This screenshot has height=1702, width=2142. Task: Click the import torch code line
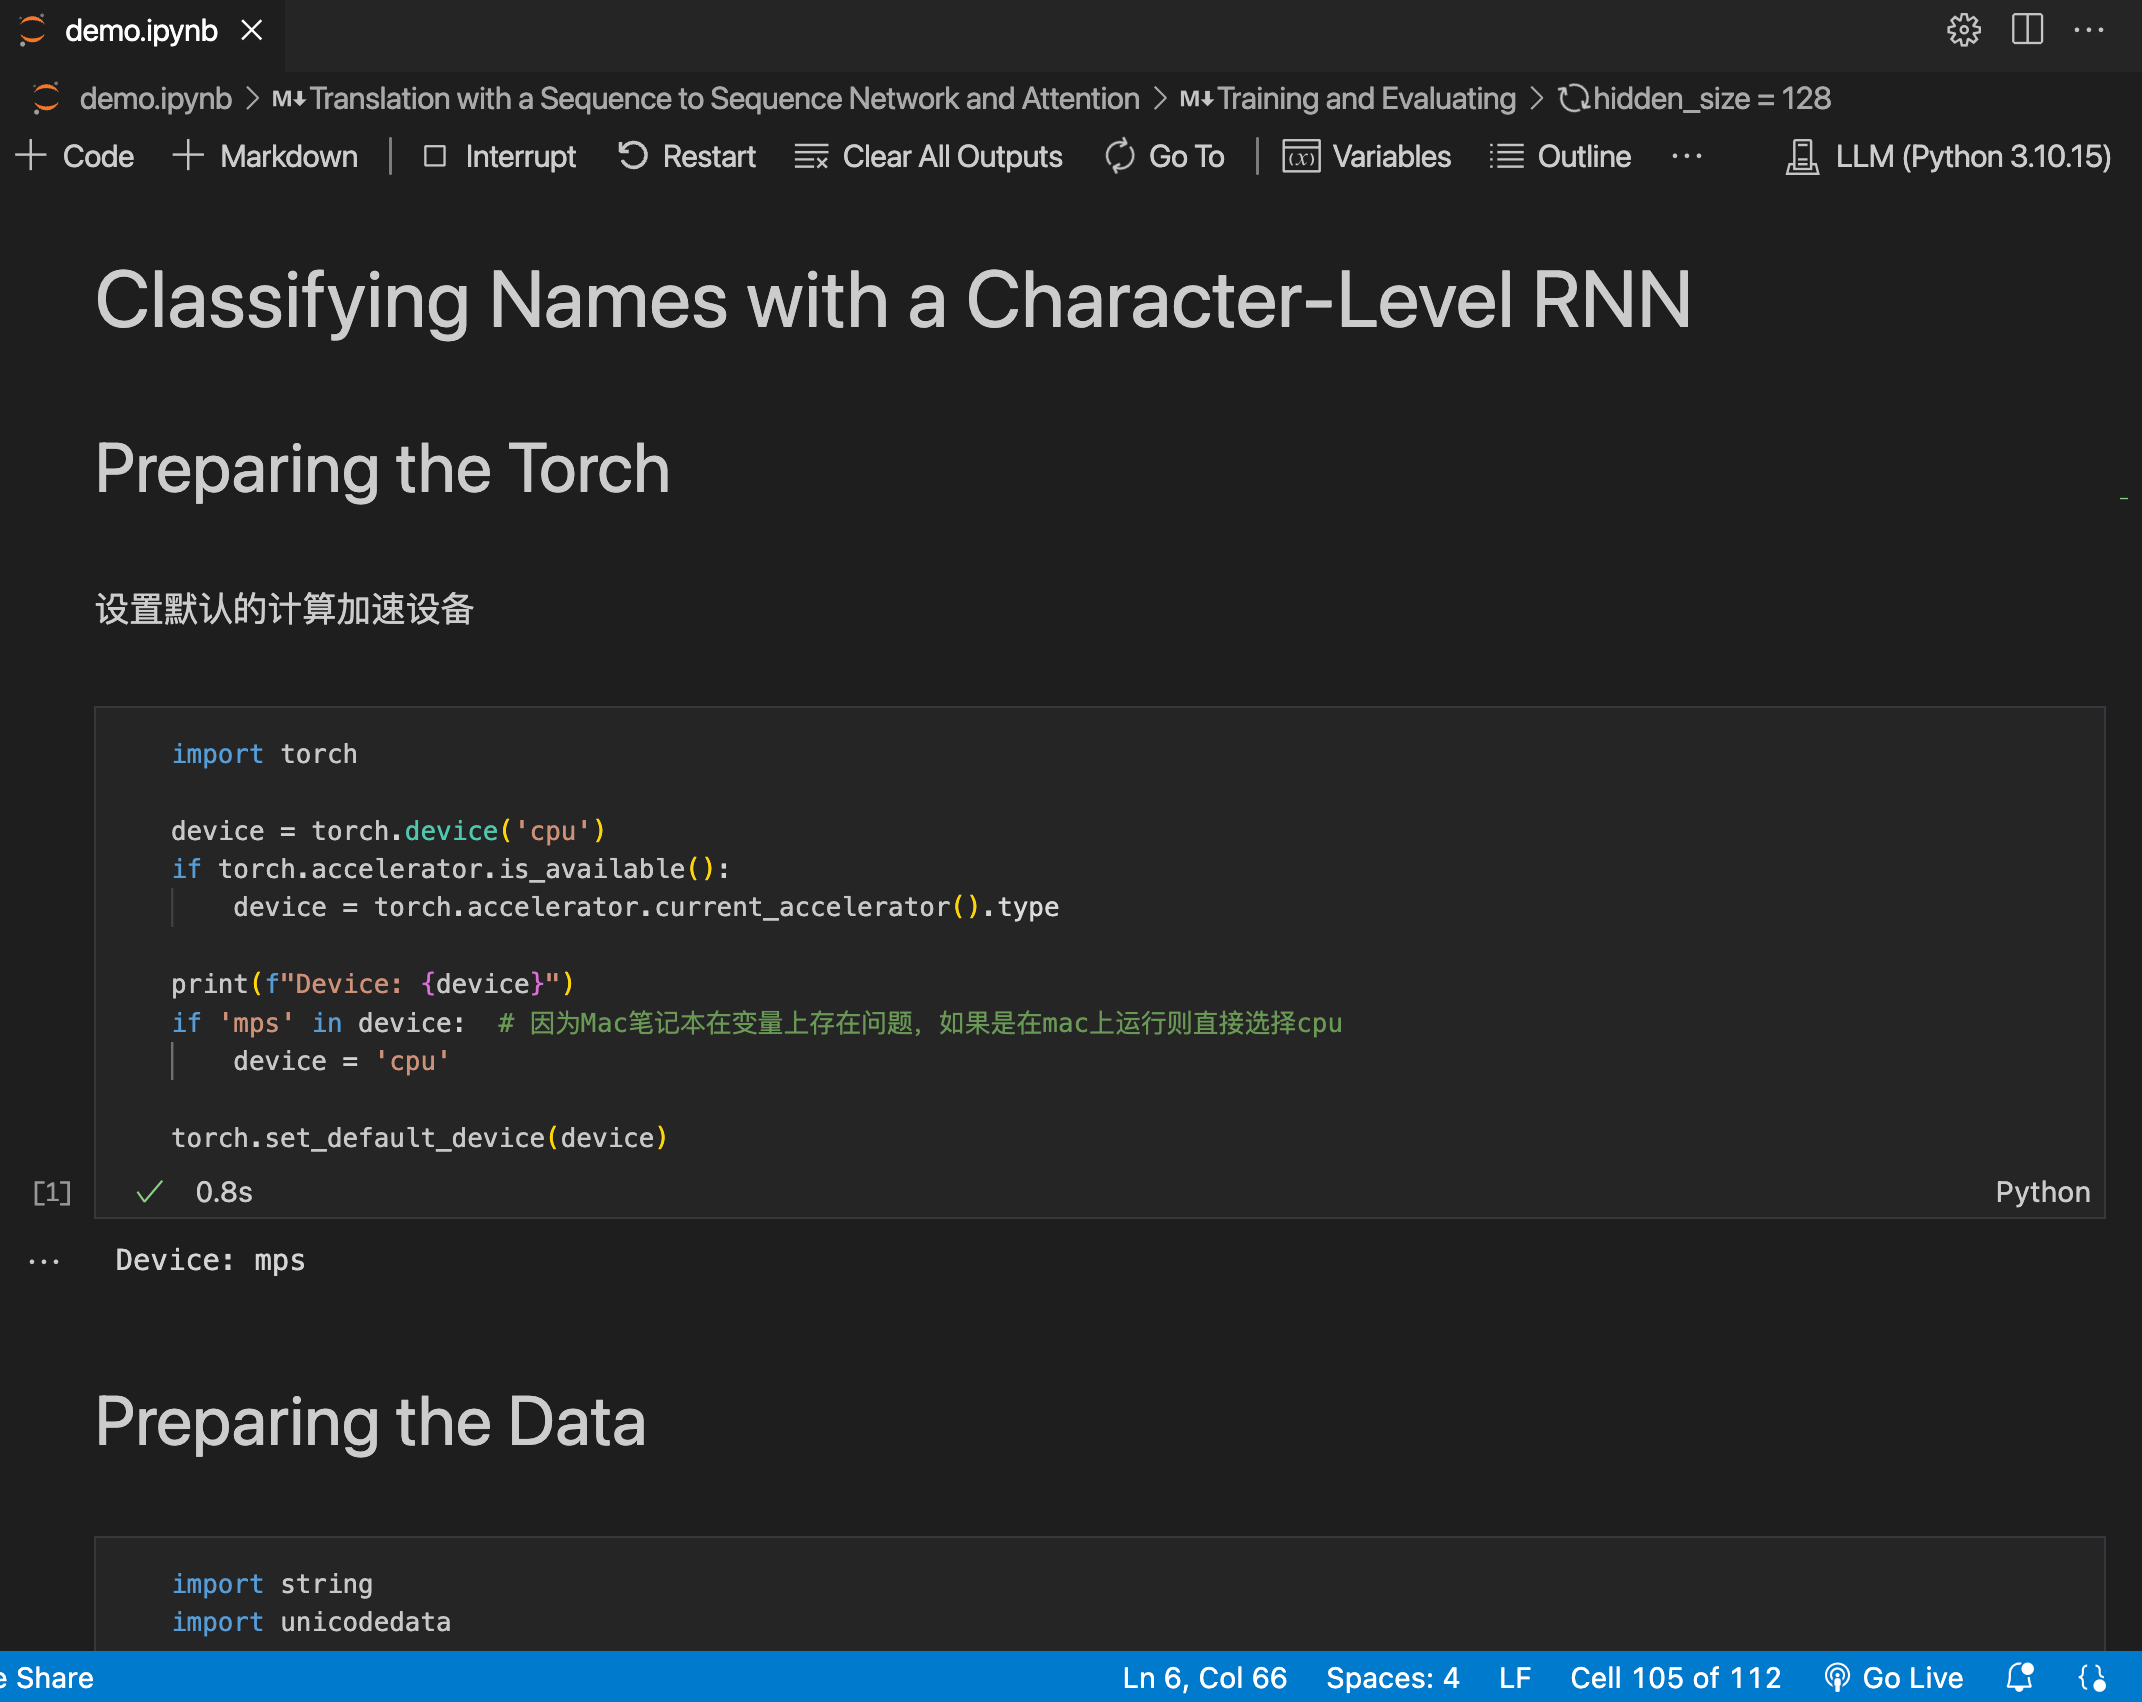click(264, 754)
